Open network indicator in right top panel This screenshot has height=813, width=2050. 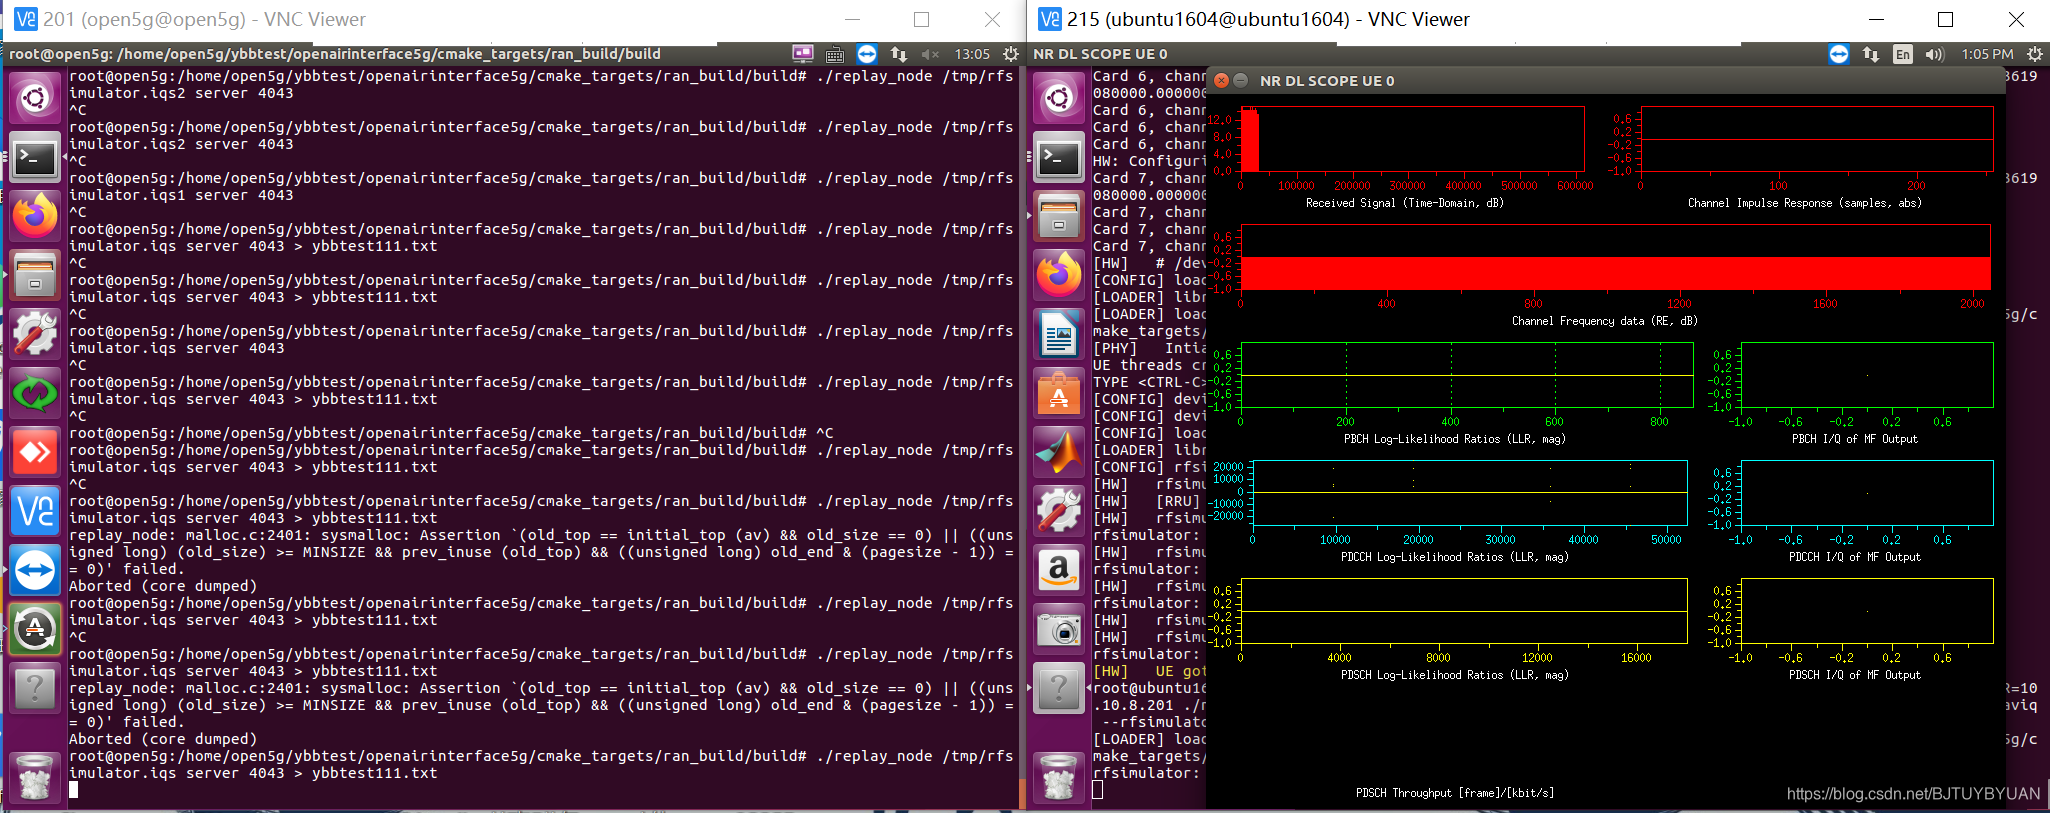tap(1870, 54)
